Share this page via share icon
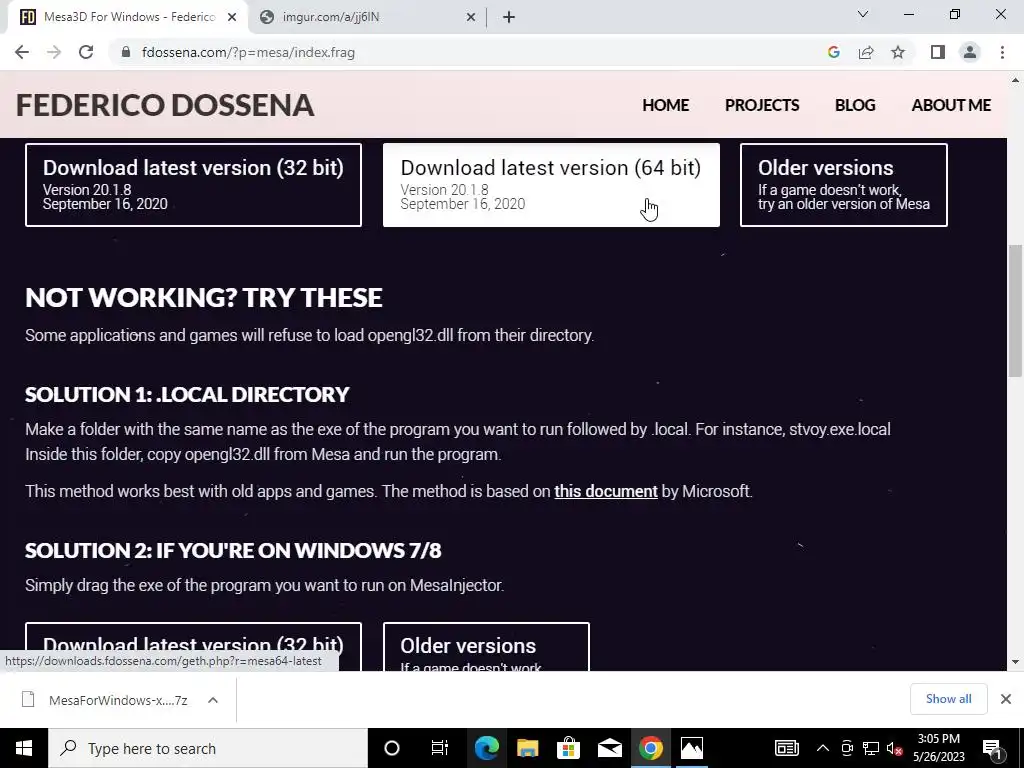The image size is (1024, 768). click(x=866, y=52)
